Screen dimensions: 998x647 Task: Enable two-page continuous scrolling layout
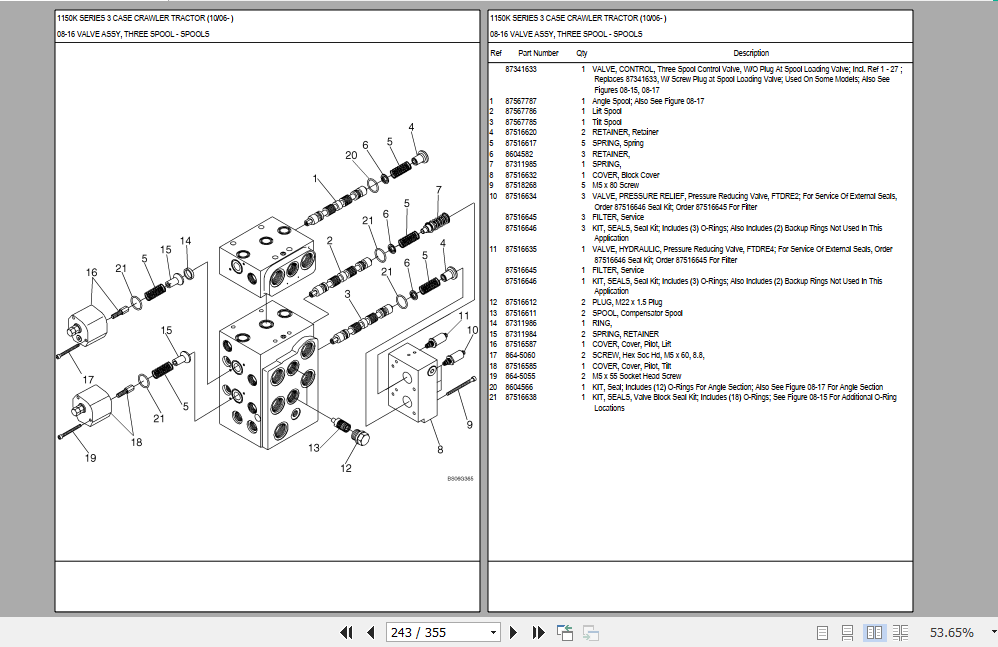(x=901, y=632)
